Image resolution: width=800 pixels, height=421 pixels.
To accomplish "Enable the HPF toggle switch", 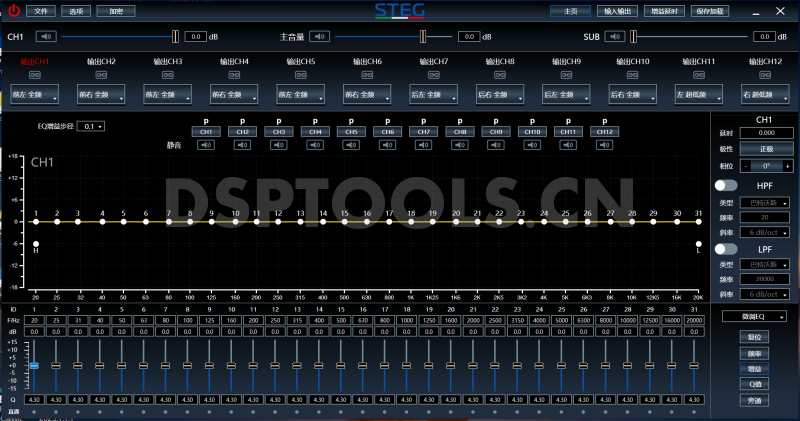I will click(x=726, y=186).
